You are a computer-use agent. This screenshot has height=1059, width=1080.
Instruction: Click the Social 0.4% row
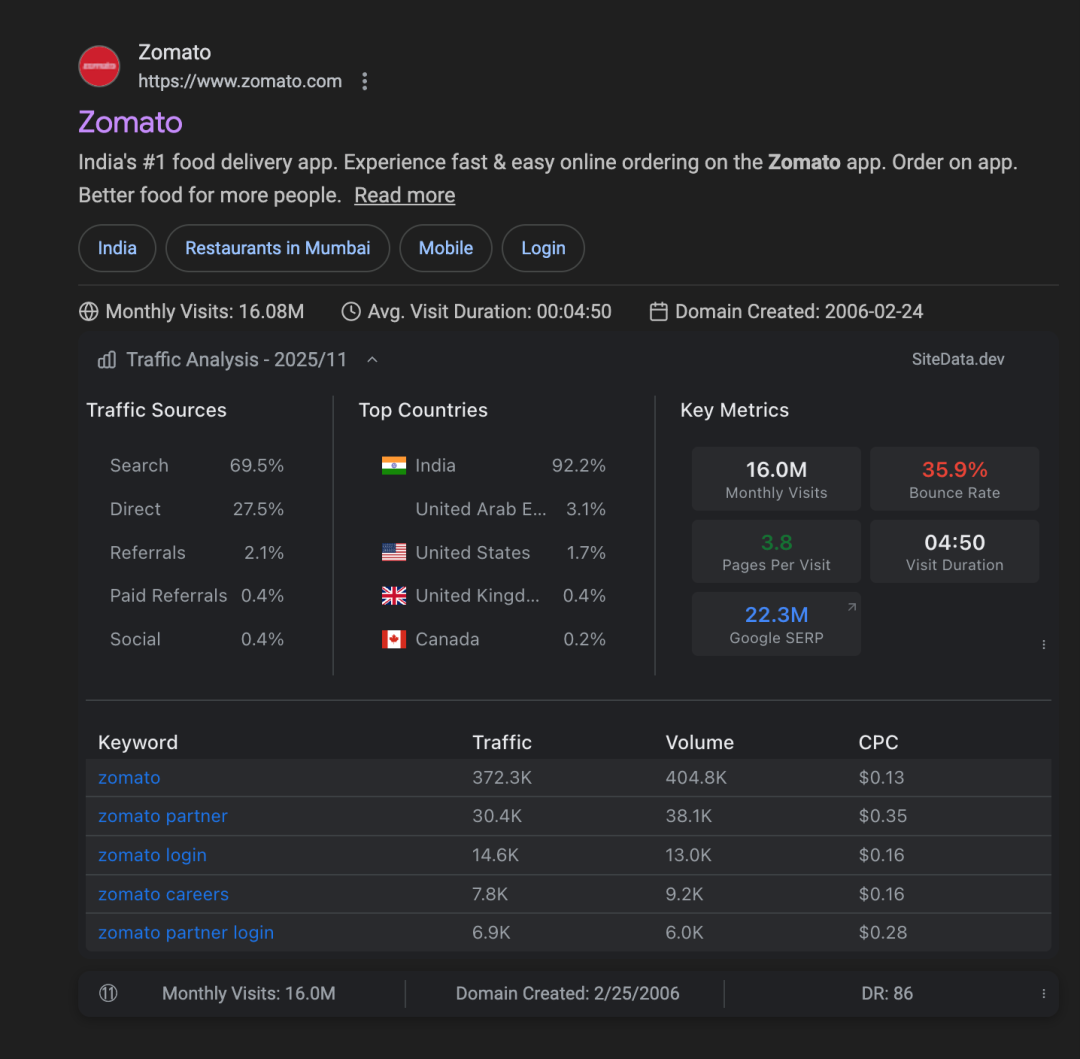[197, 639]
